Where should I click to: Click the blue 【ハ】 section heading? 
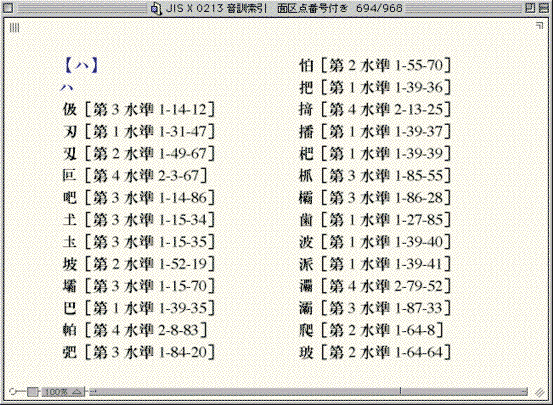(81, 66)
